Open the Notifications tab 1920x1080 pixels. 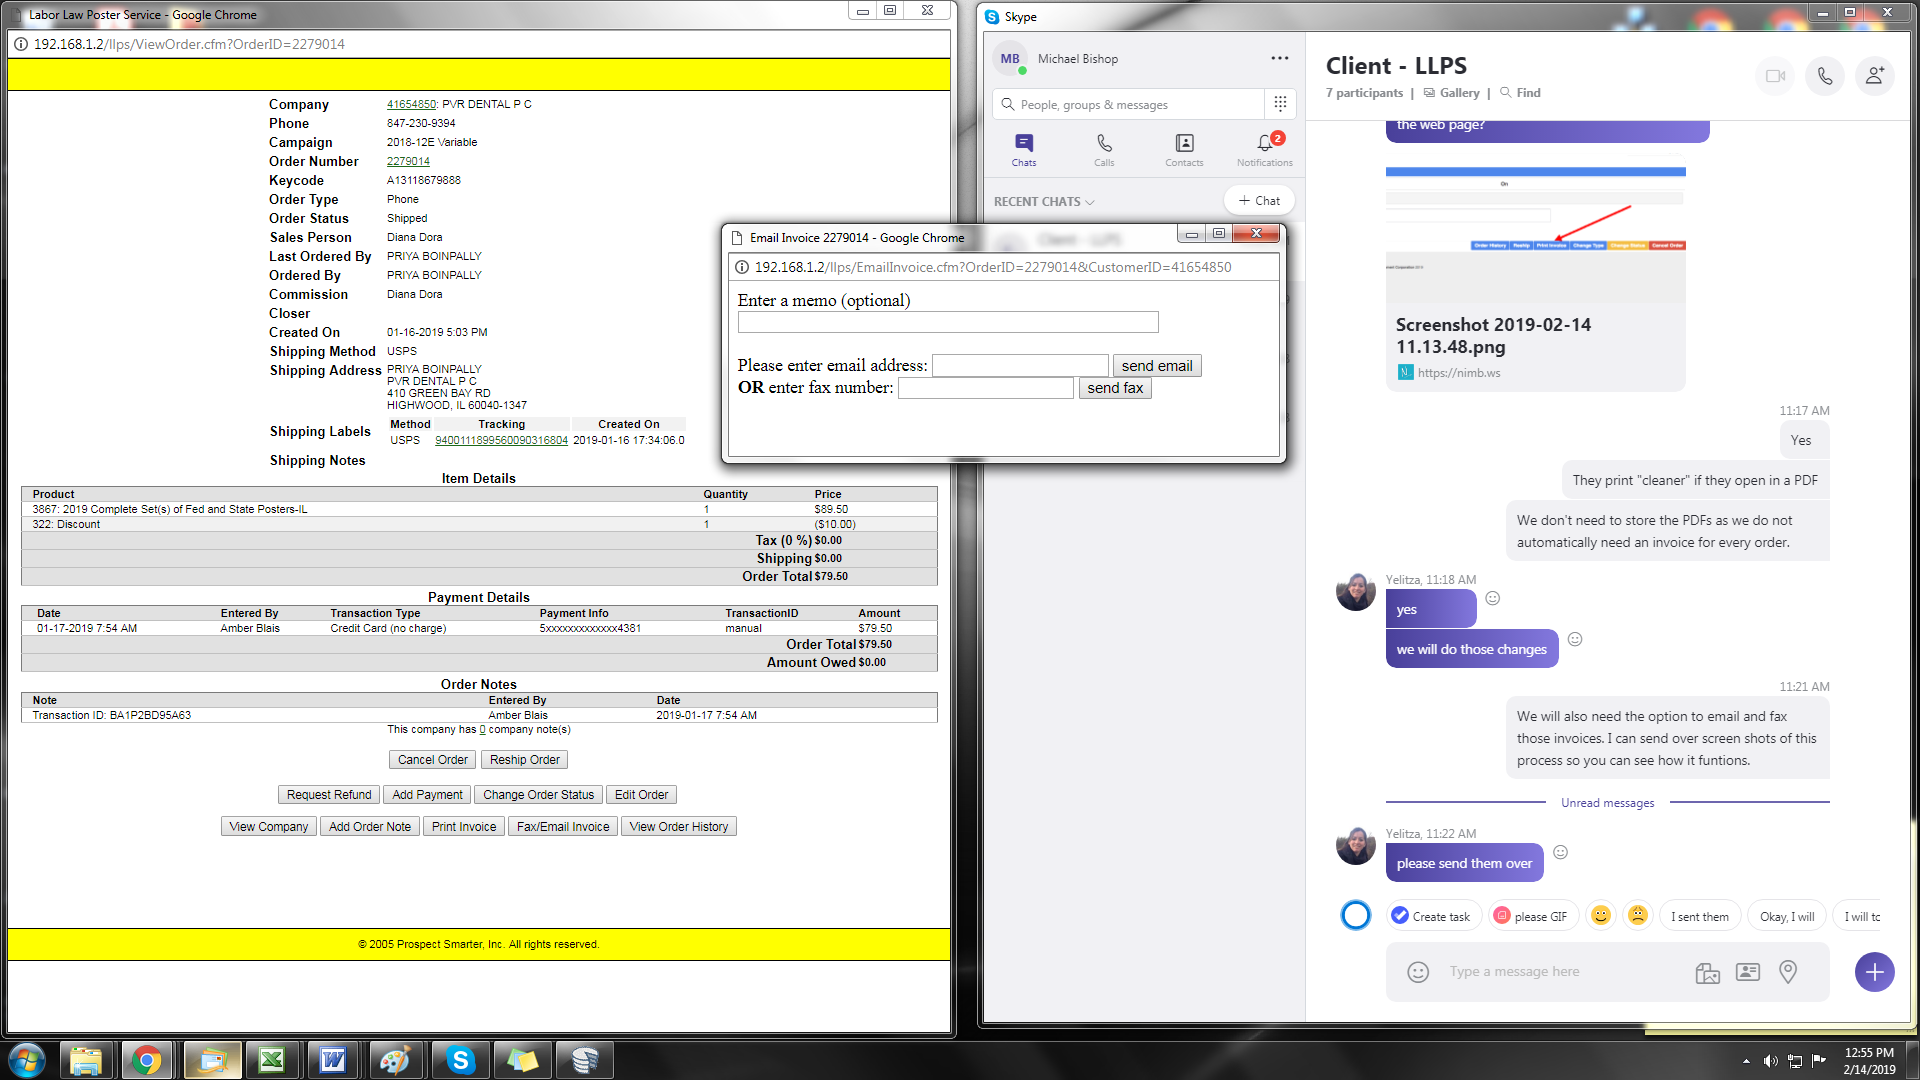pos(1264,150)
